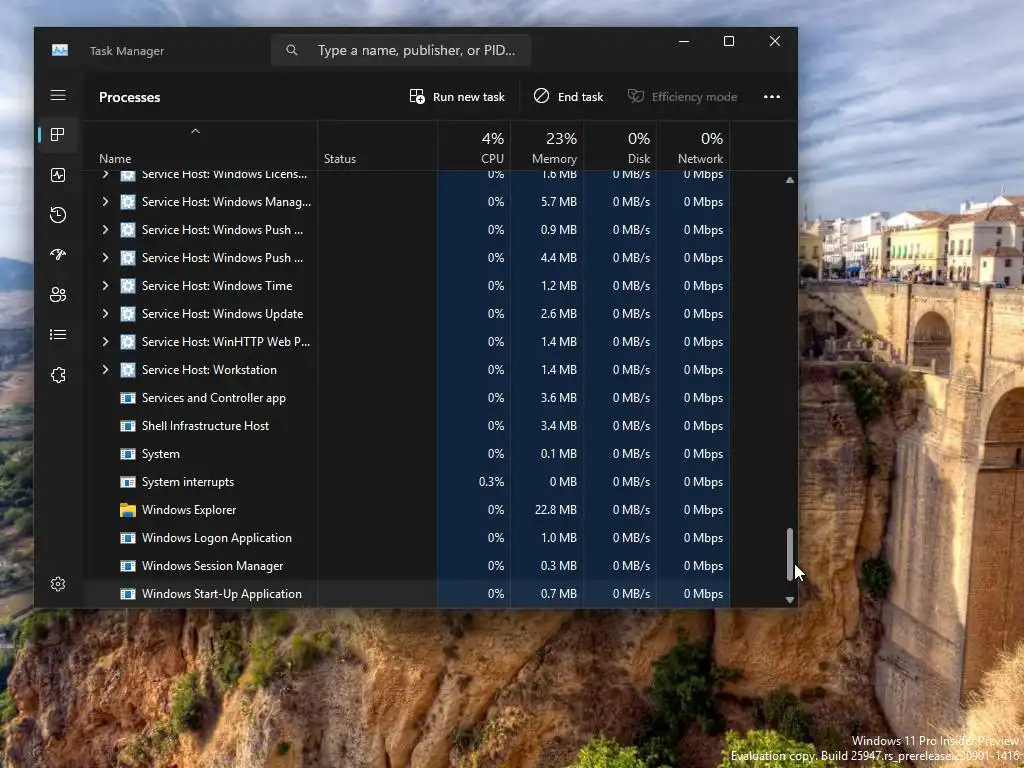The width and height of the screenshot is (1024, 768).
Task: Expand Service Host: Windows Update
Action: 105,313
